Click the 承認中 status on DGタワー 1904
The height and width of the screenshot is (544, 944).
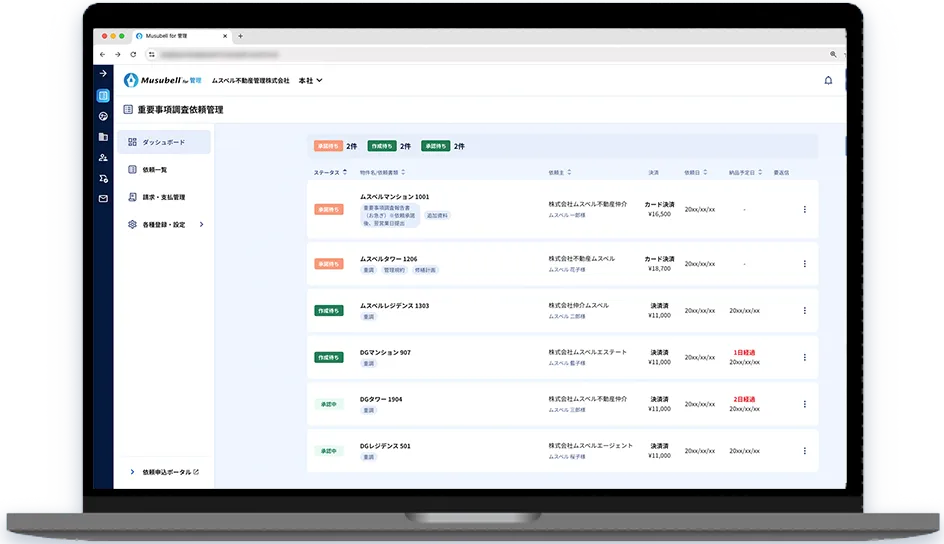(x=329, y=404)
